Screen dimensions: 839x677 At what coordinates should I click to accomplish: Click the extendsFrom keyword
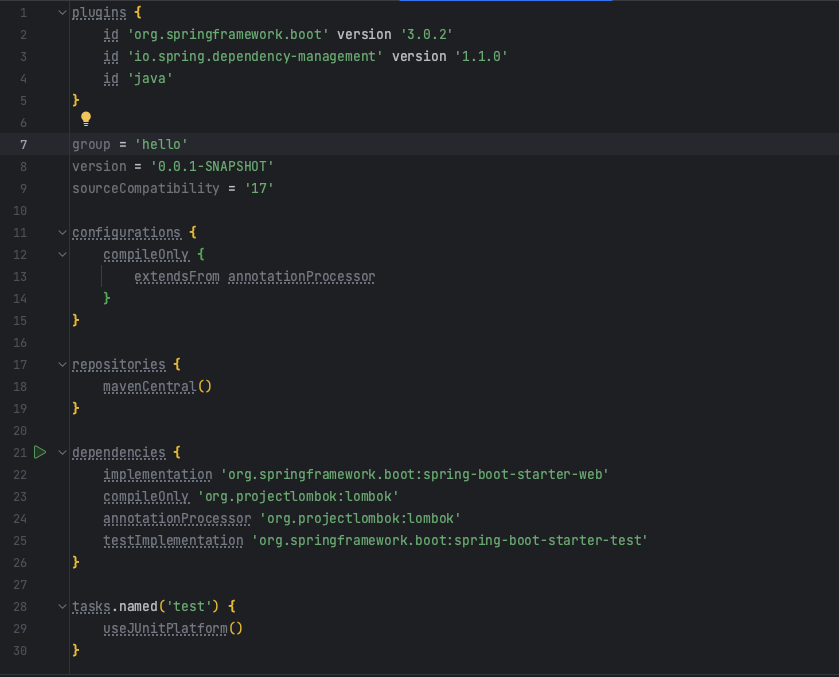click(x=177, y=276)
